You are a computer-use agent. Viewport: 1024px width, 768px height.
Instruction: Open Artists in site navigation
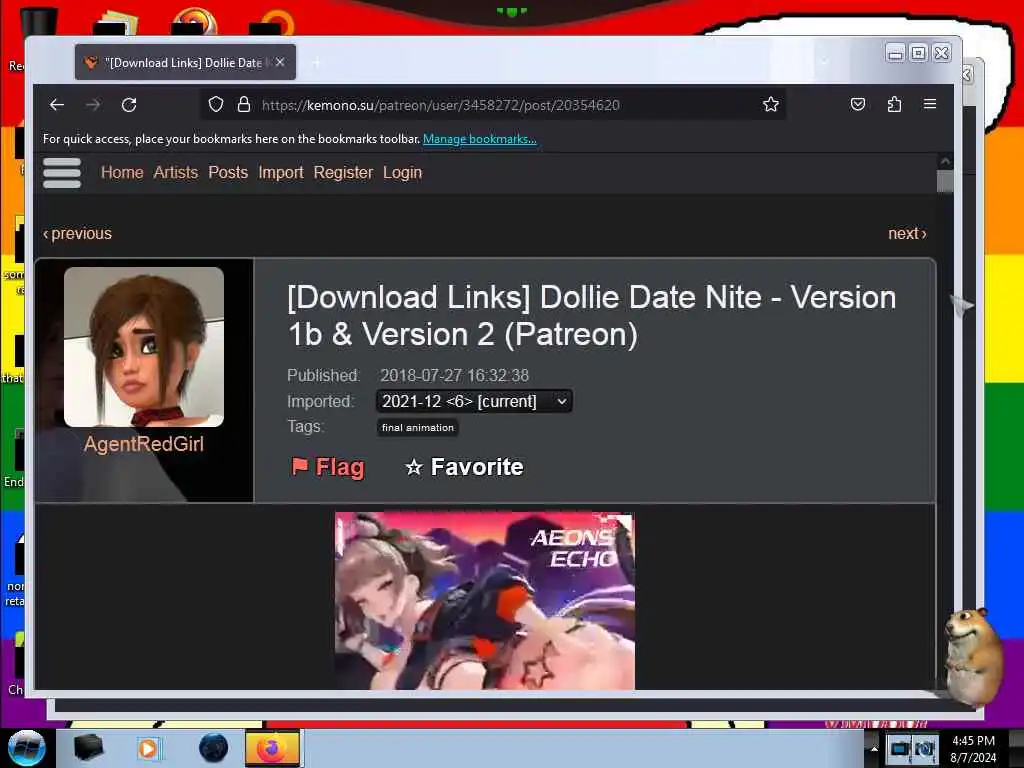pos(176,172)
